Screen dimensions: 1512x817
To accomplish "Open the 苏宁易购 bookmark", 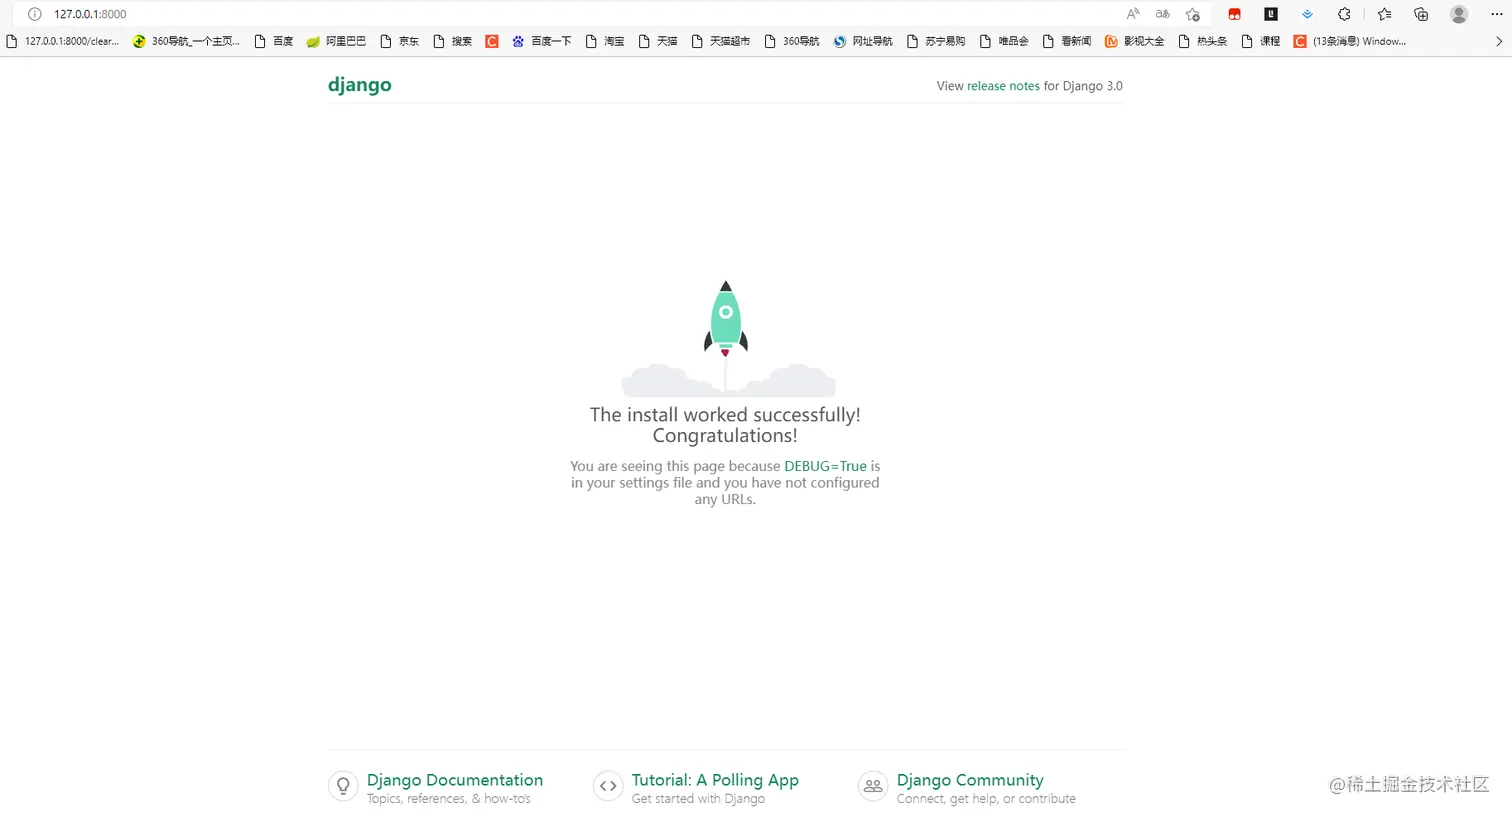I will pyautogui.click(x=935, y=41).
